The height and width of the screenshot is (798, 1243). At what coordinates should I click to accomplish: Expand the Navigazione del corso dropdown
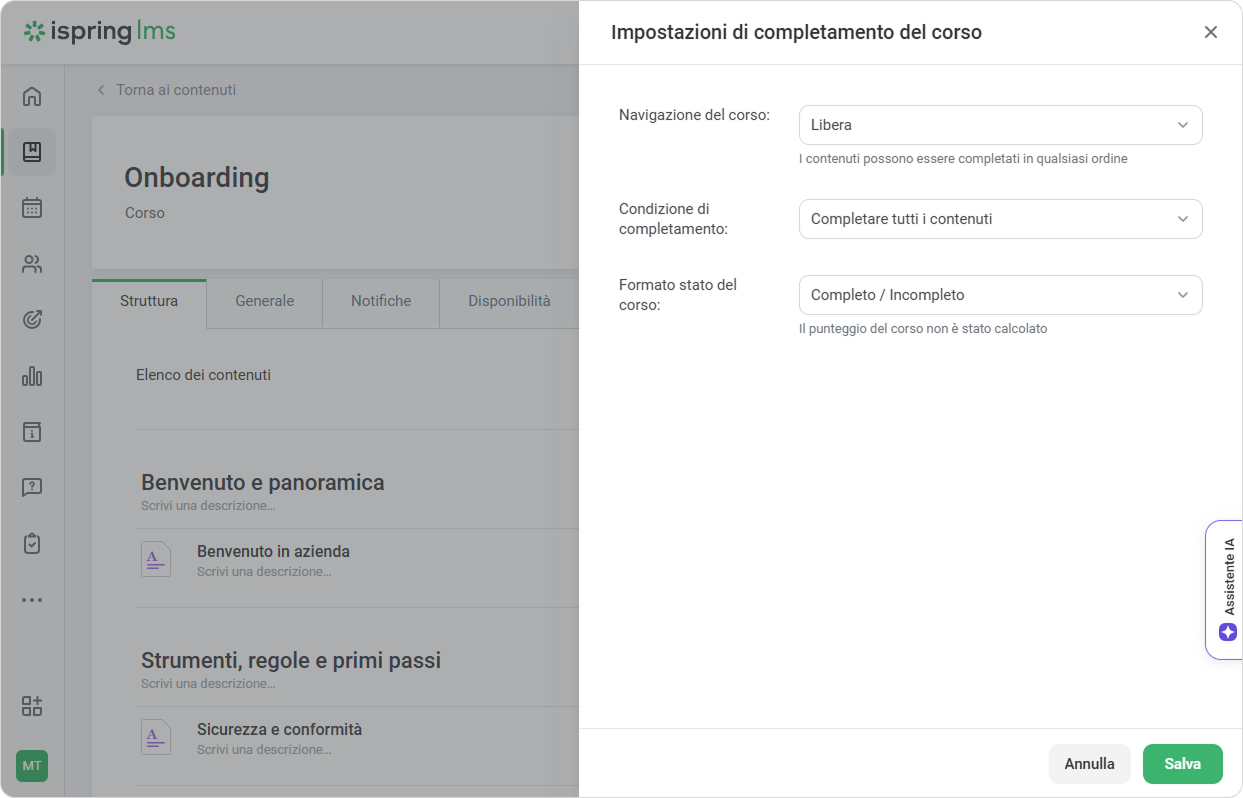(1000, 125)
